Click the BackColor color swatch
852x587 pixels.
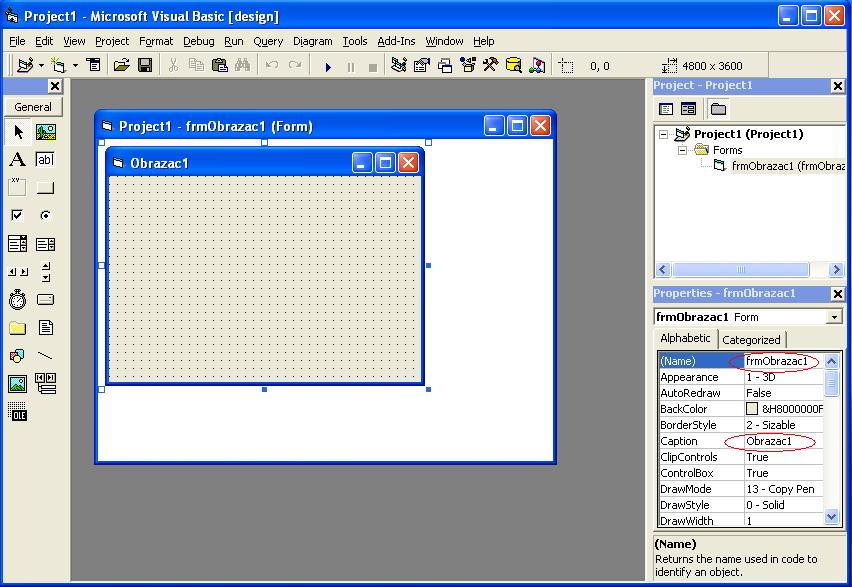coord(752,409)
